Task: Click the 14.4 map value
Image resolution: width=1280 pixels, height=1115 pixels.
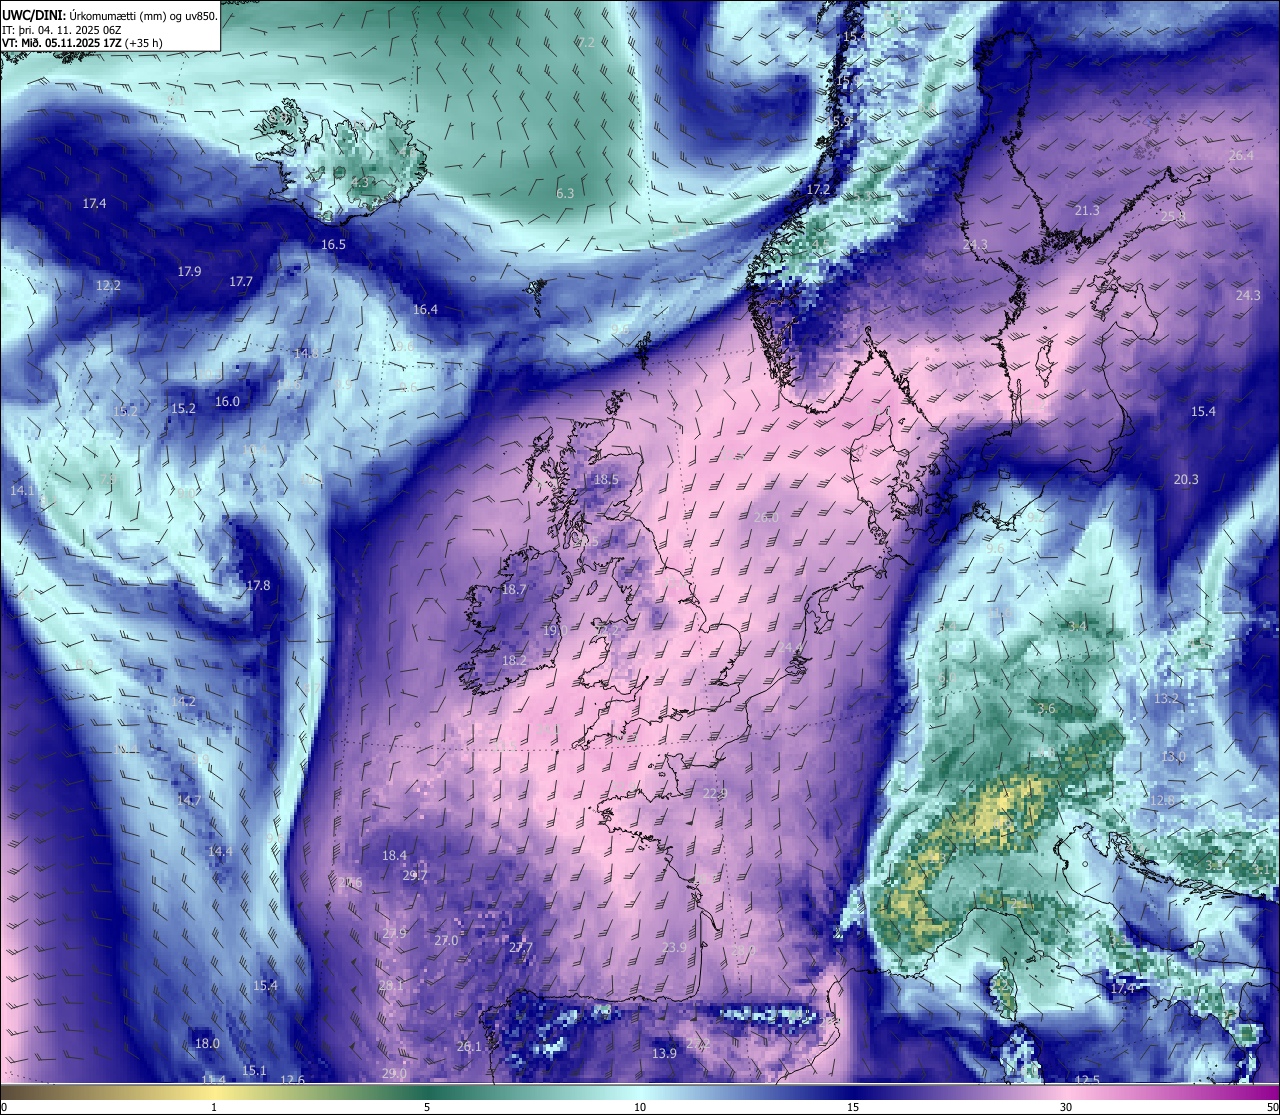Action: point(220,851)
